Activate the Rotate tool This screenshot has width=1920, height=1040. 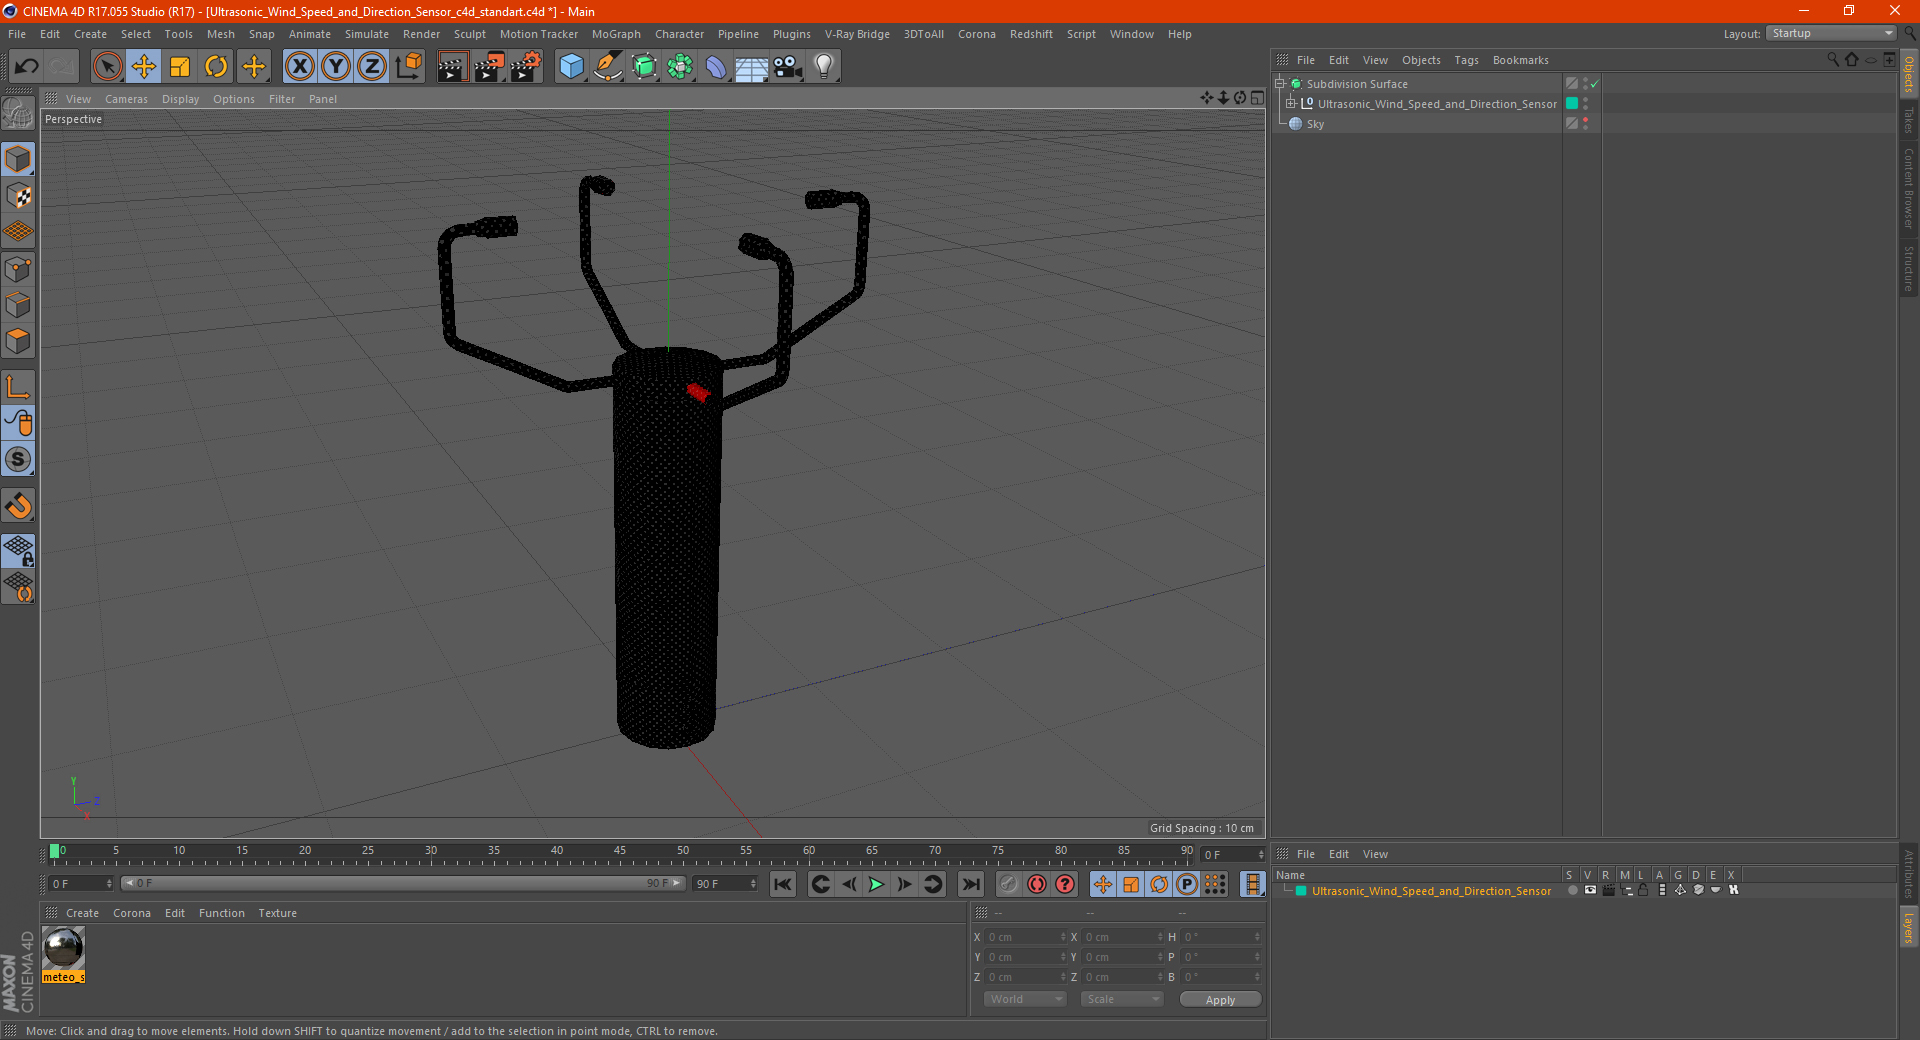coord(216,67)
